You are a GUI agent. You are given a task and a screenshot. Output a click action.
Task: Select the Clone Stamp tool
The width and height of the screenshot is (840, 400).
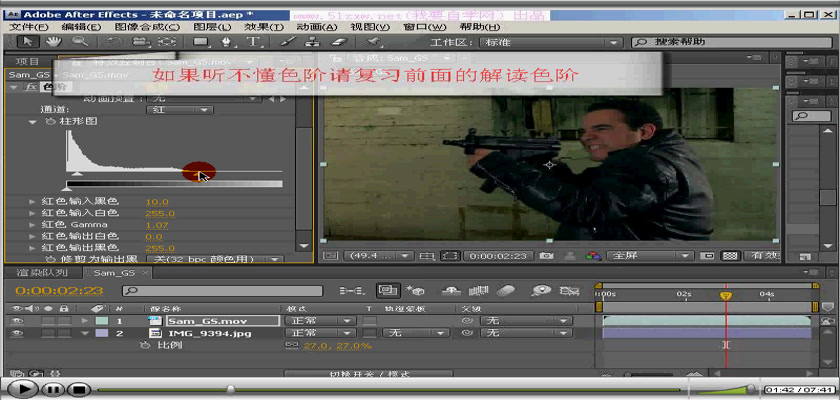314,41
